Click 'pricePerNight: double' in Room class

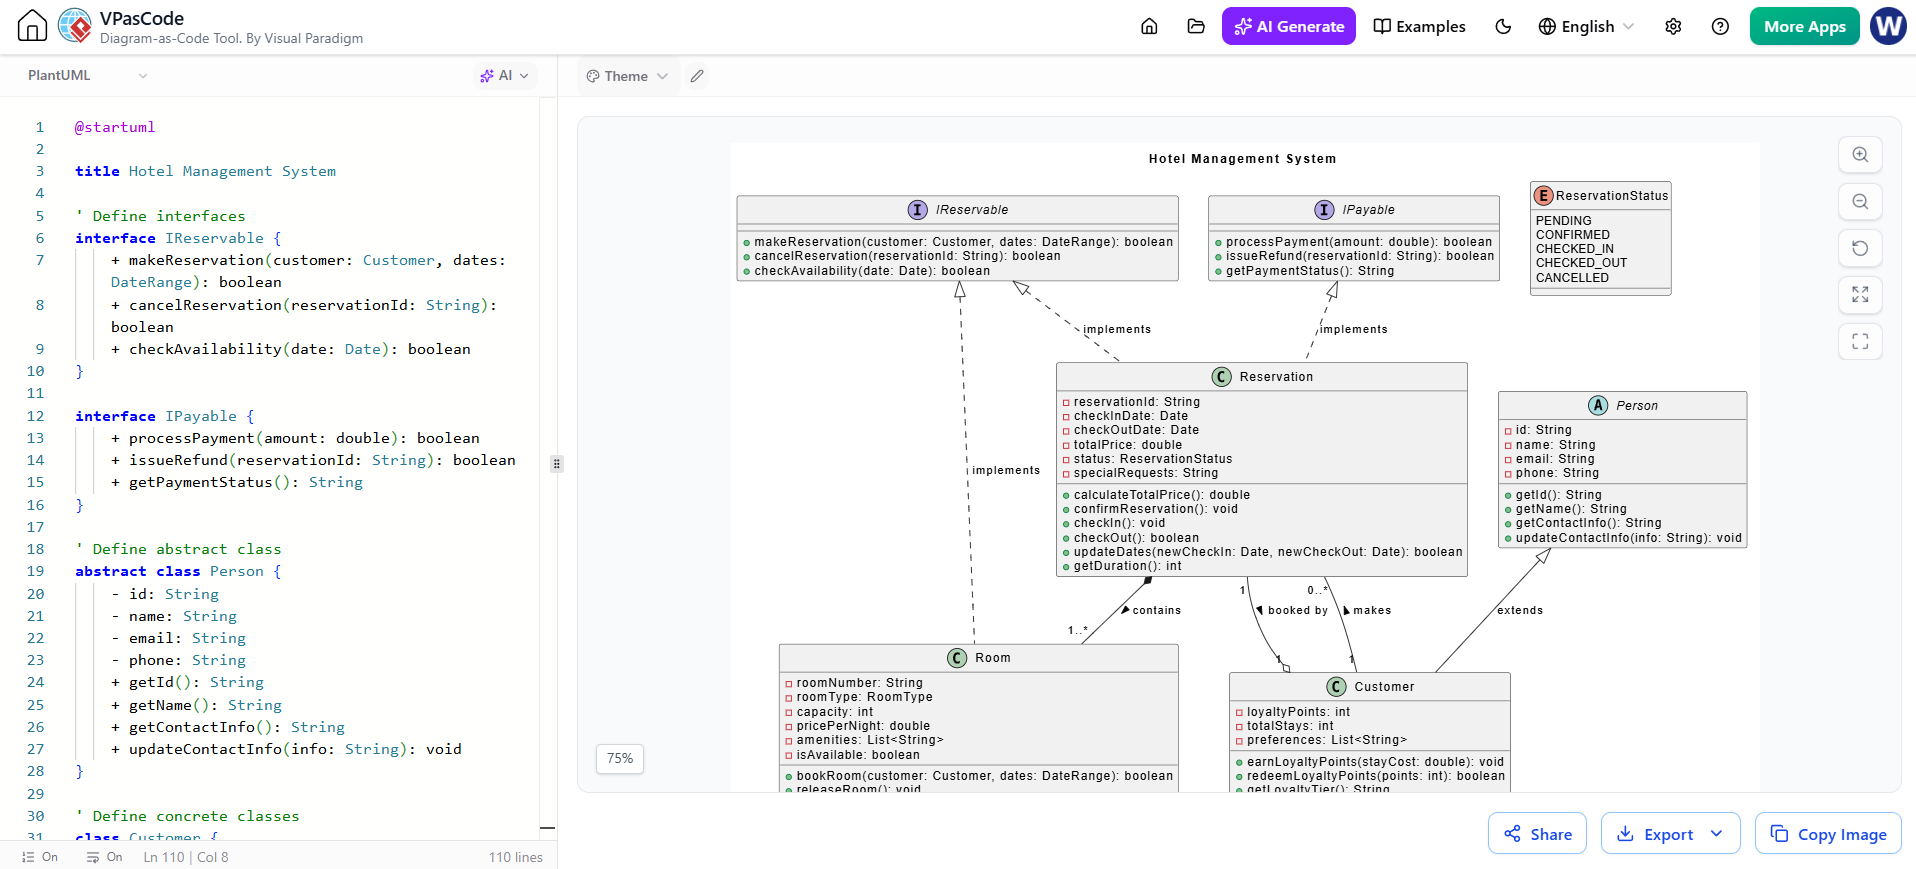point(863,726)
